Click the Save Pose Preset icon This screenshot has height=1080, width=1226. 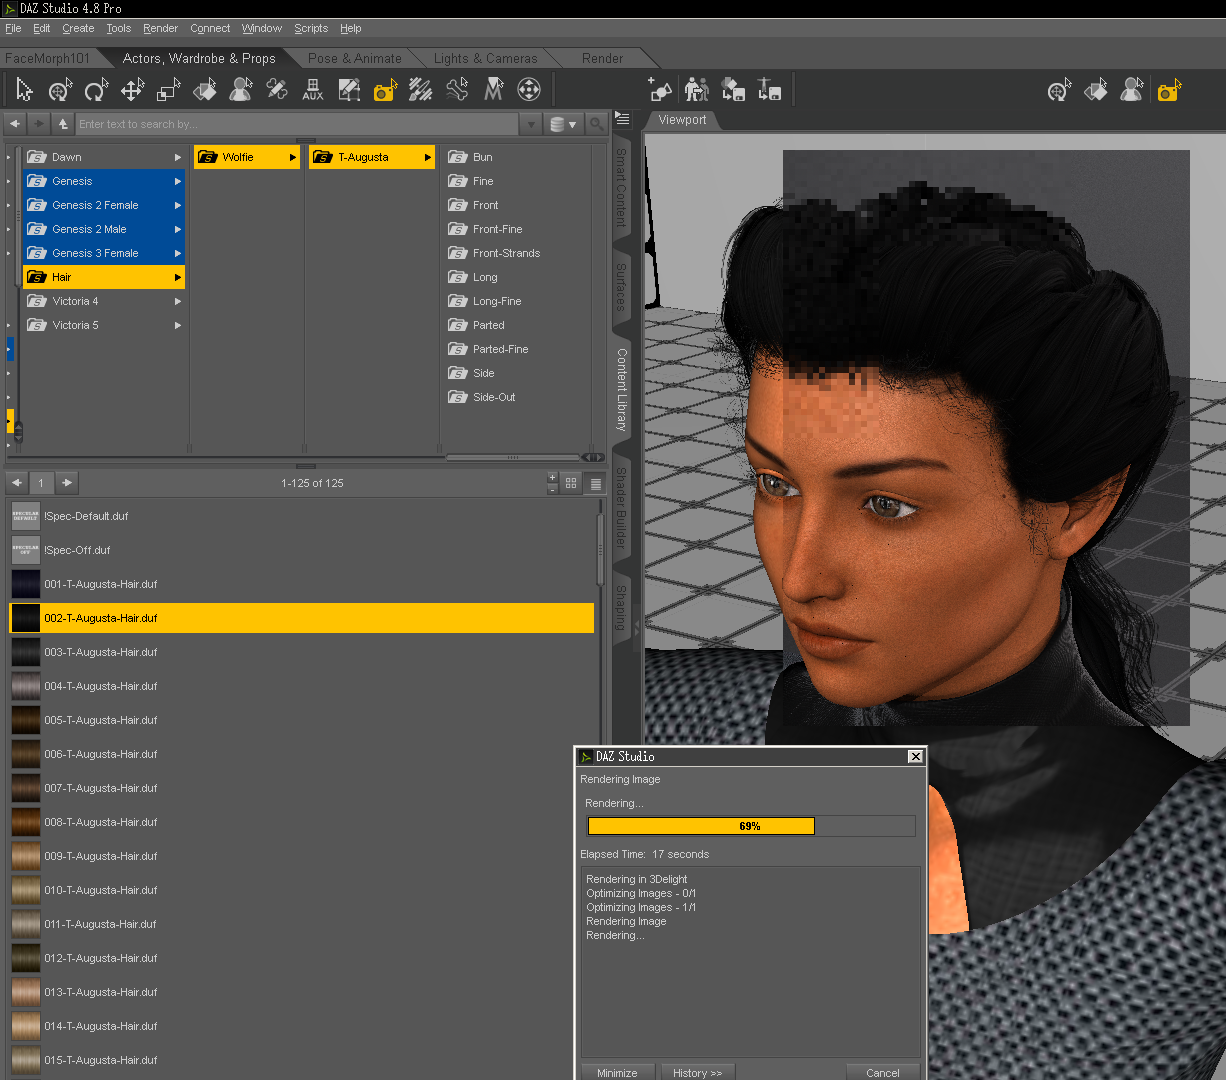[769, 91]
